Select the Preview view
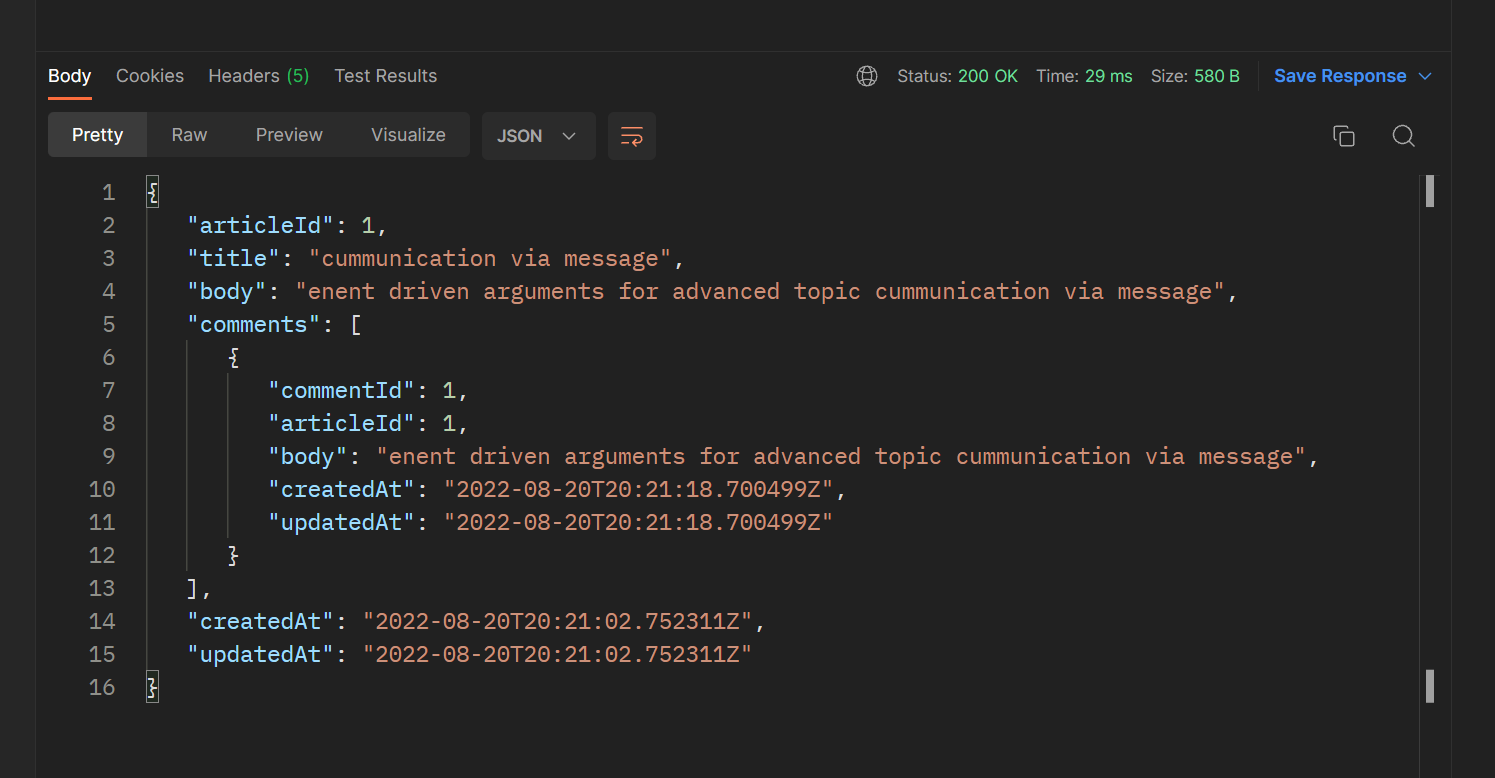Image resolution: width=1495 pixels, height=778 pixels. tap(289, 135)
